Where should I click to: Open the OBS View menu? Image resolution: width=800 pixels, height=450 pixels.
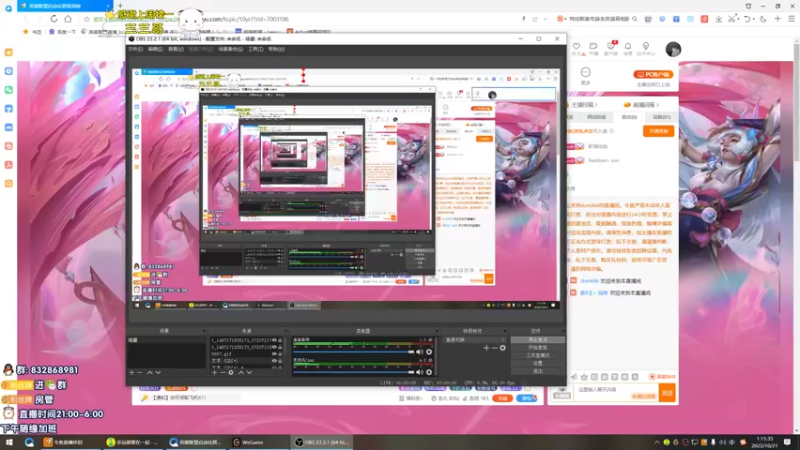176,49
